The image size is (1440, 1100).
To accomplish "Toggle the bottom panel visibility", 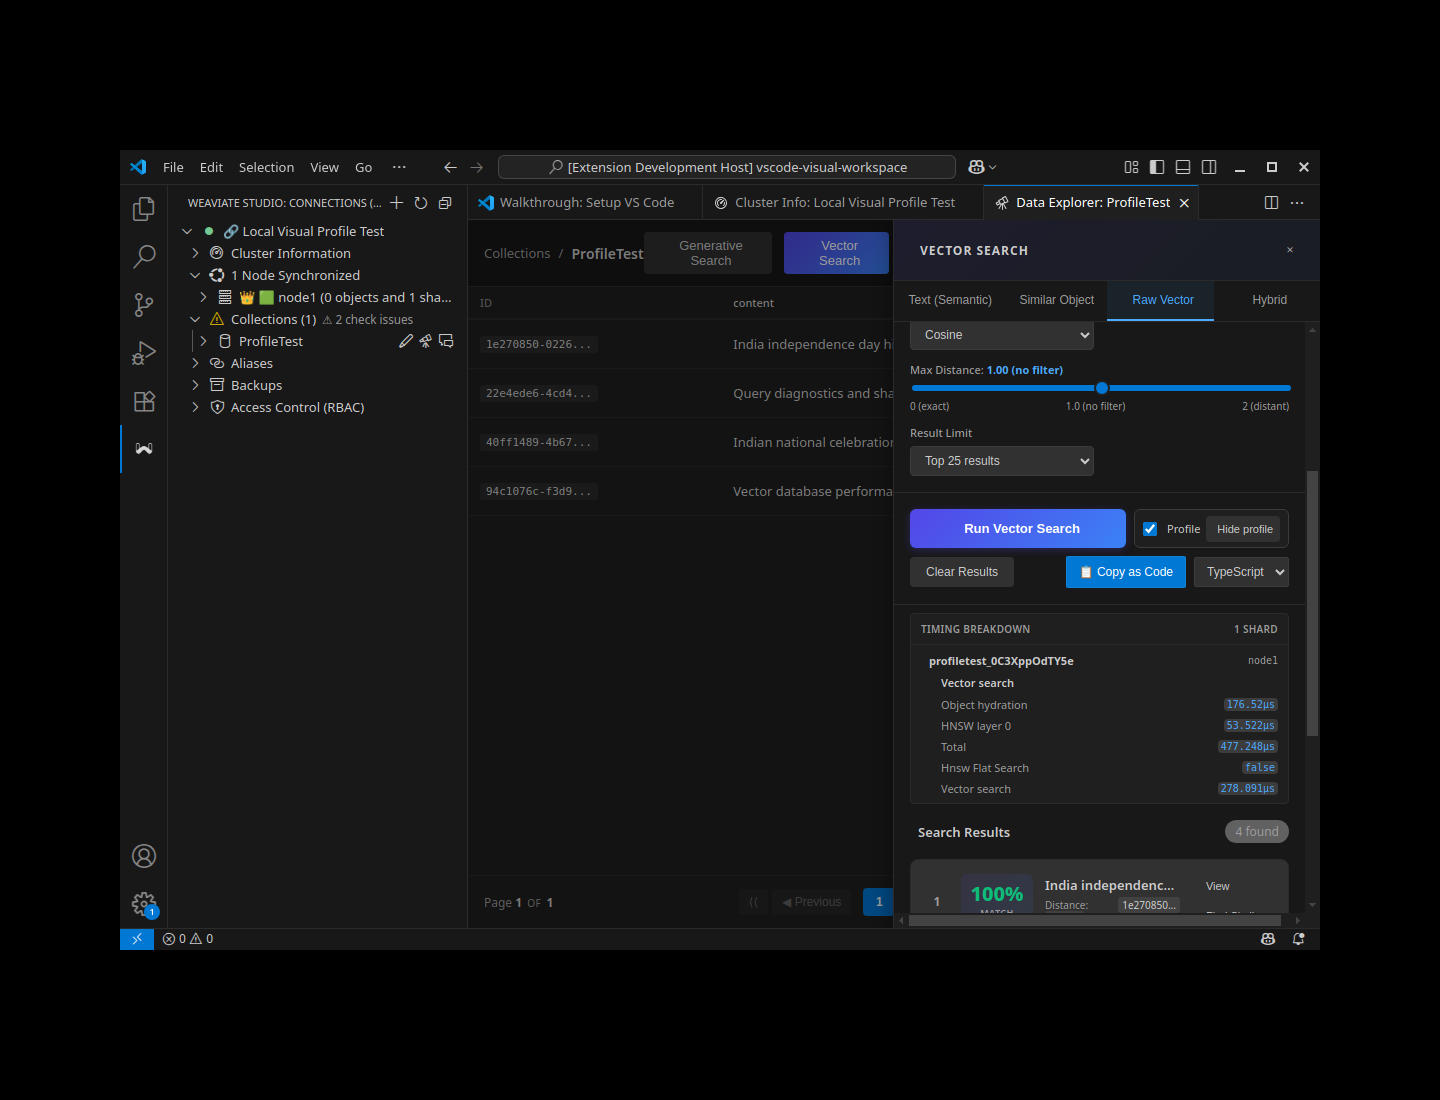I will point(1183,167).
